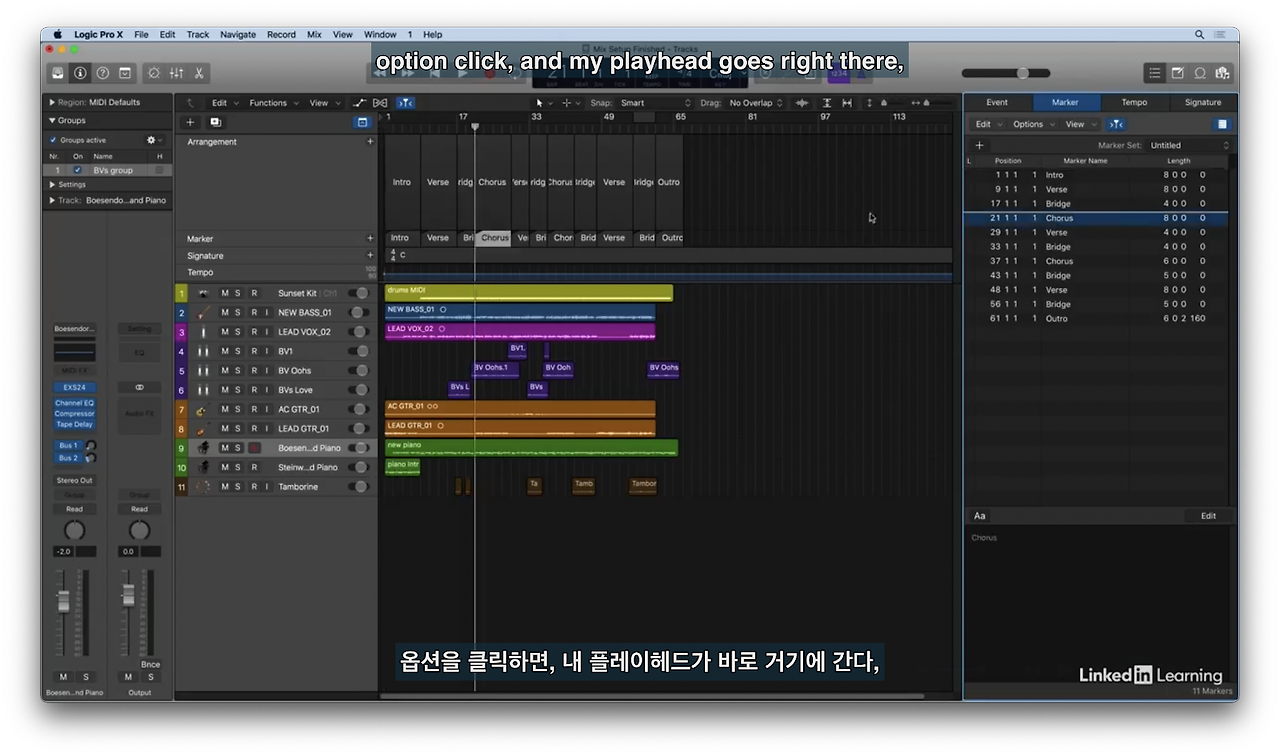This screenshot has width=1280, height=756.
Task: Toggle the BVs group On checkbox
Action: coord(78,170)
